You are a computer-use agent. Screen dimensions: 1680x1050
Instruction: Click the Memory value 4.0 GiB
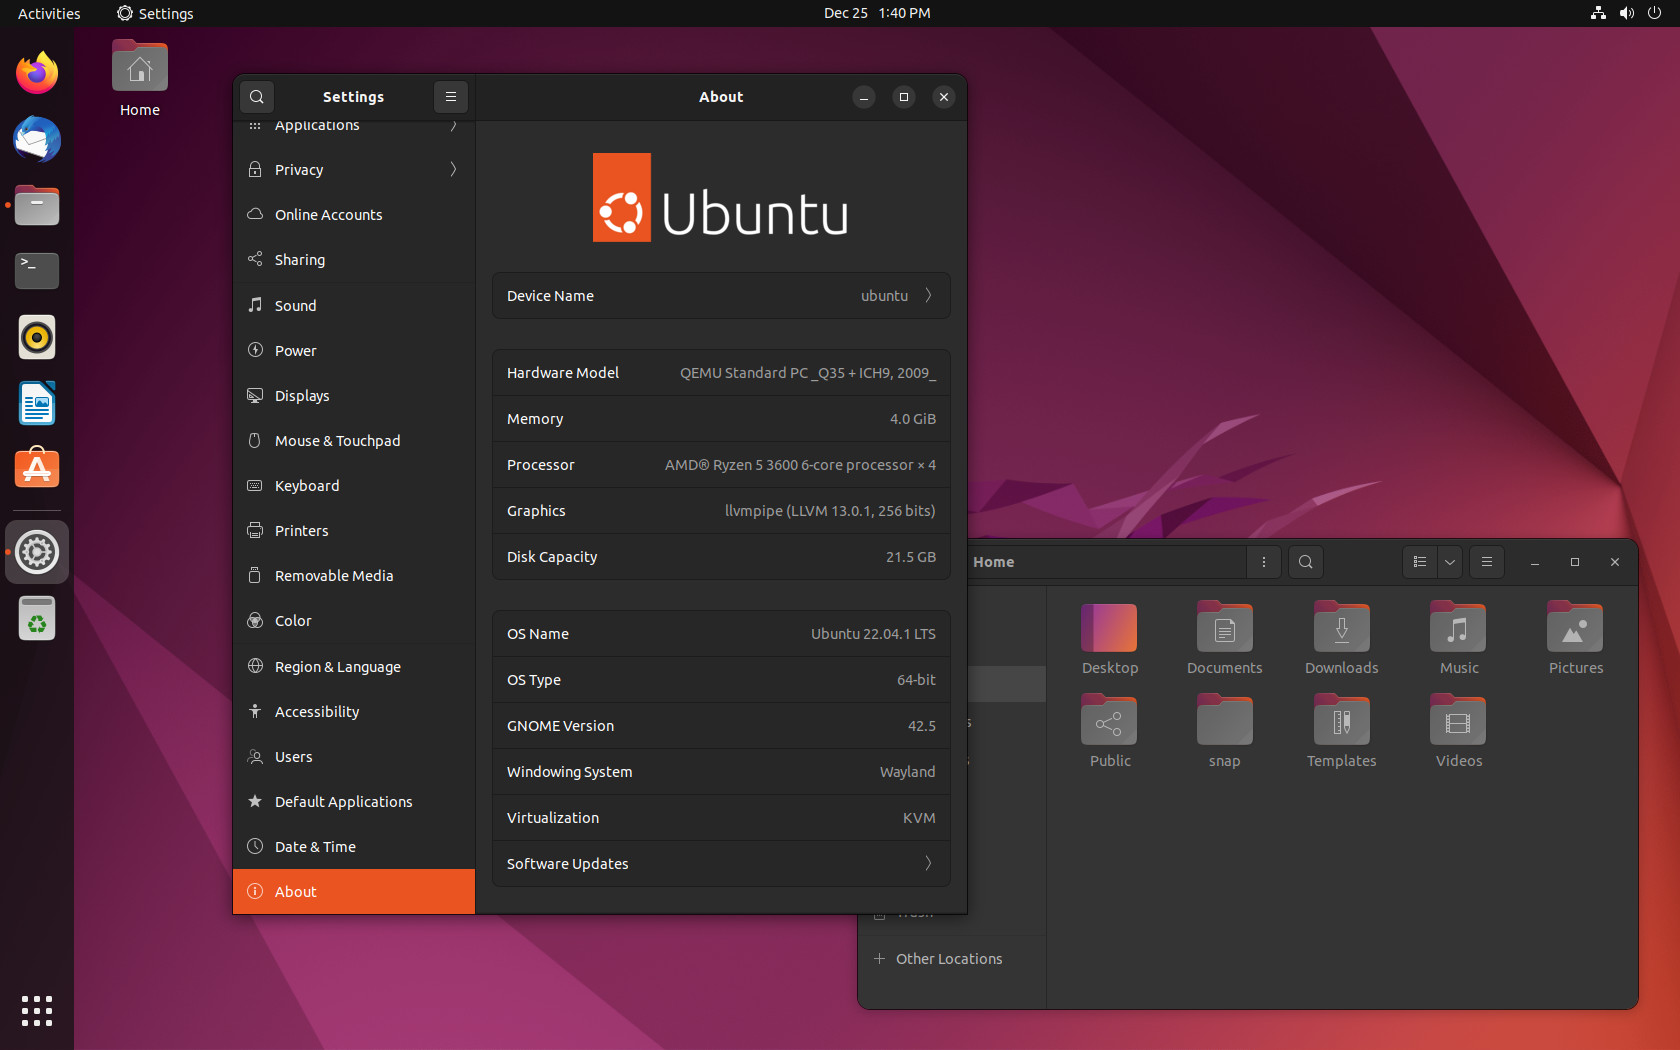pos(913,419)
